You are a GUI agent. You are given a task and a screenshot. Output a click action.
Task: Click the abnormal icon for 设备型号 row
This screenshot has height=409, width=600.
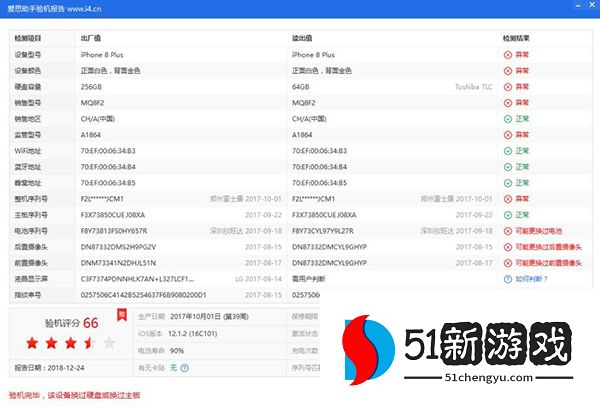coord(508,55)
